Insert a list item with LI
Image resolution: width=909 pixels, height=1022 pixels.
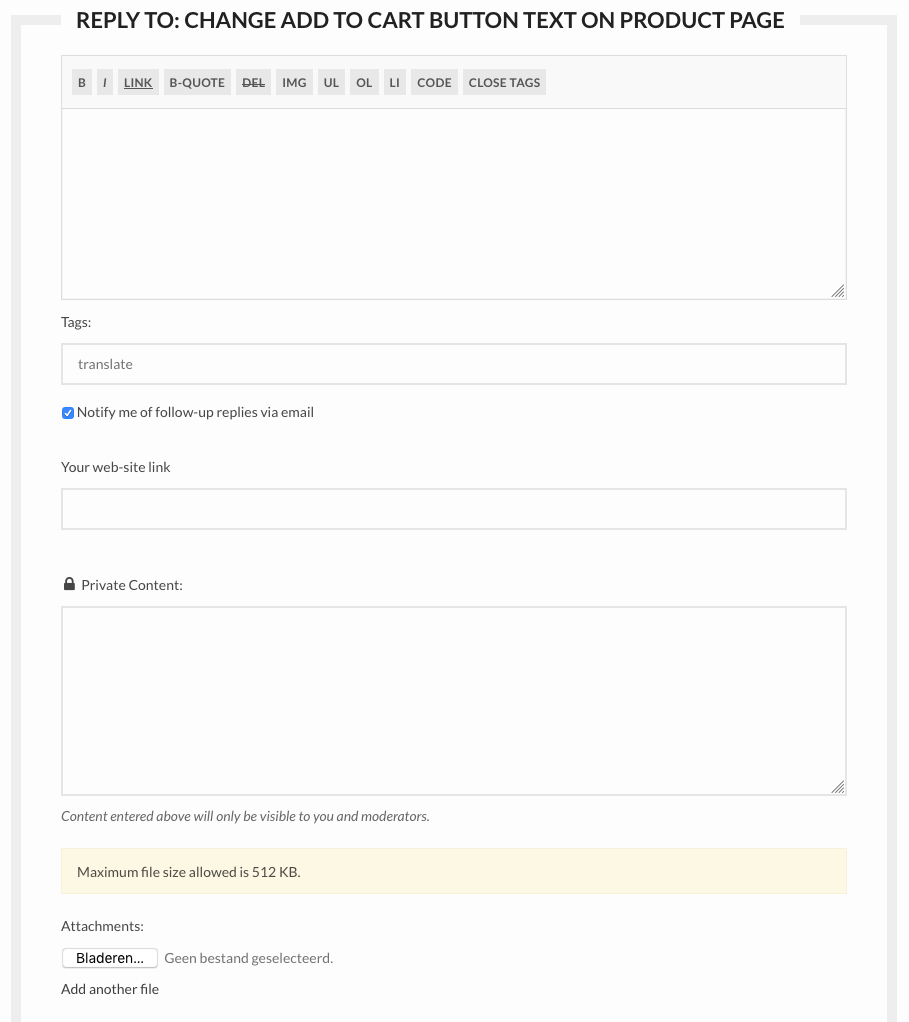pyautogui.click(x=394, y=83)
